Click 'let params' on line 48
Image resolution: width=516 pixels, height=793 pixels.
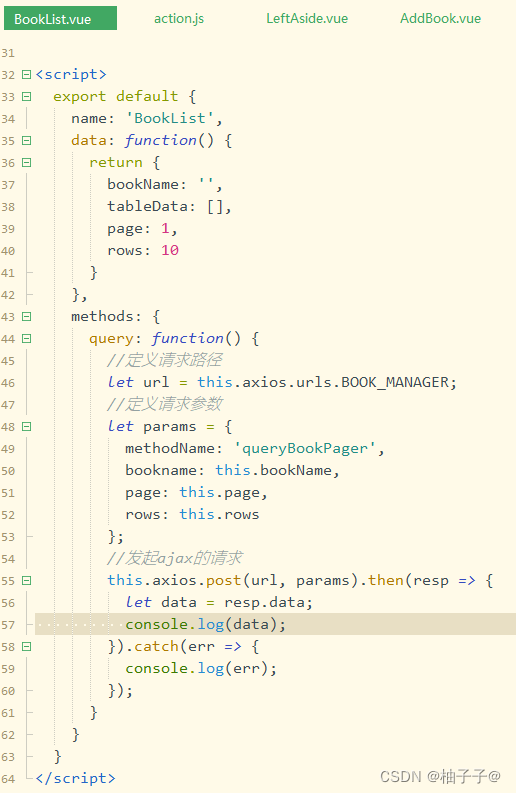pyautogui.click(x=152, y=427)
